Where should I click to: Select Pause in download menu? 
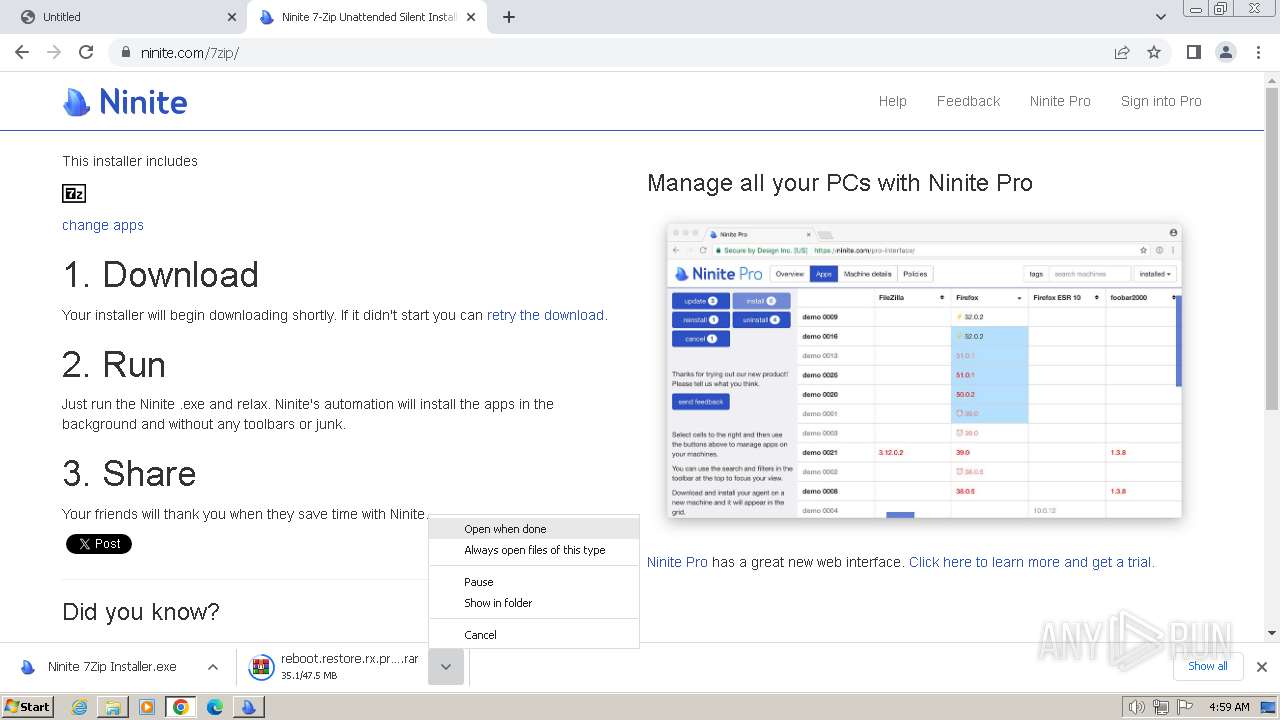click(534, 582)
